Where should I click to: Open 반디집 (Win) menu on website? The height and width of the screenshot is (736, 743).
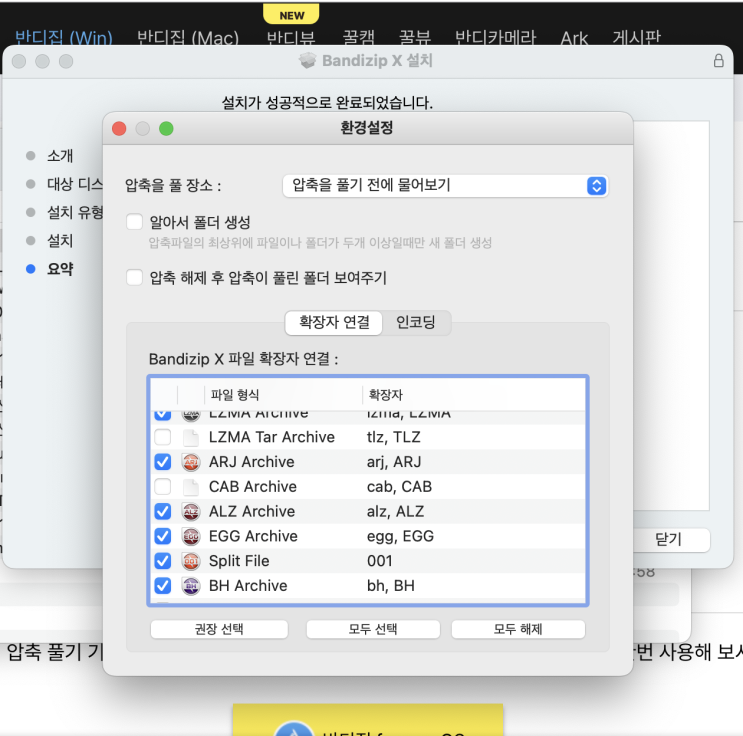(63, 37)
